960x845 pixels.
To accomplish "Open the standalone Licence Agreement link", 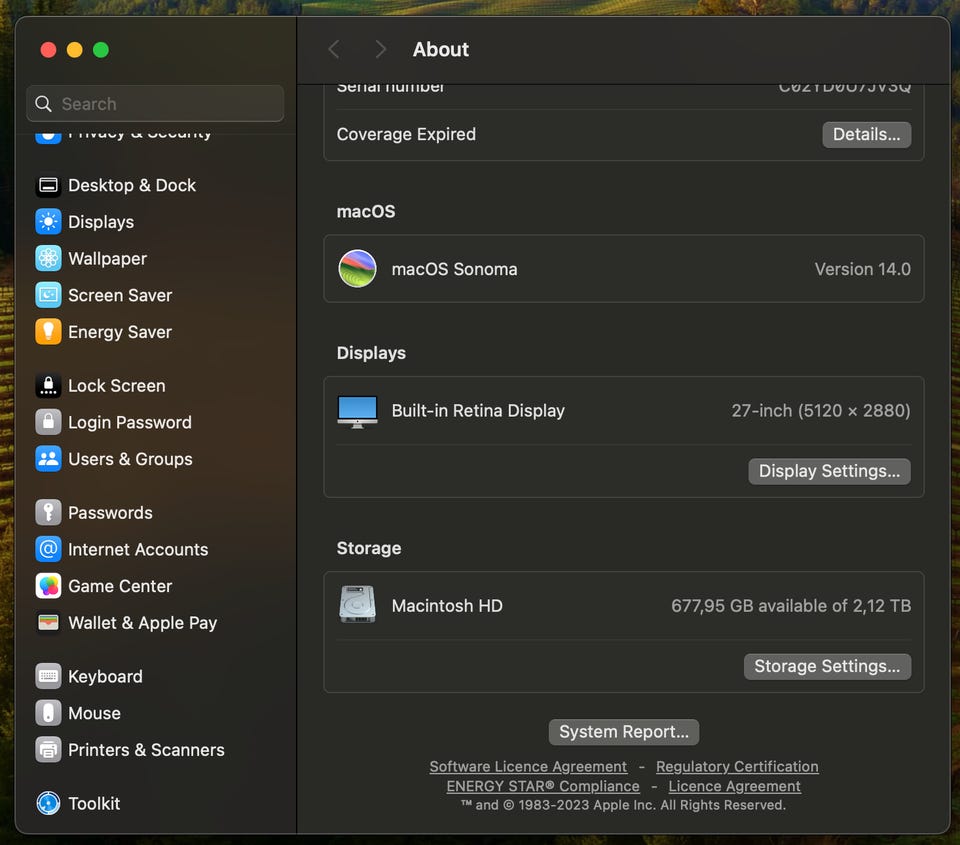I will coord(734,786).
